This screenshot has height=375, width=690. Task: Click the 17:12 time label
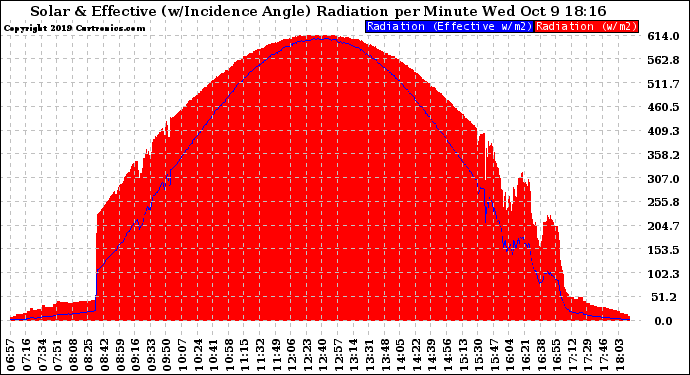click(573, 355)
